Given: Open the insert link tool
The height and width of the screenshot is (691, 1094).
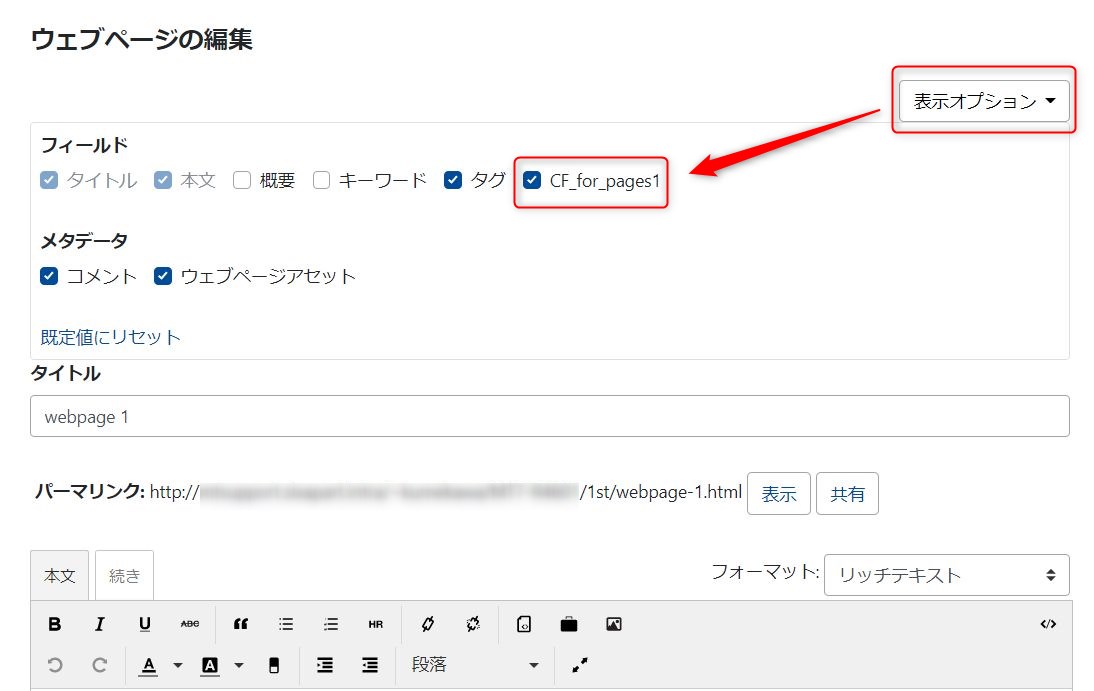Looking at the screenshot, I should click(427, 623).
